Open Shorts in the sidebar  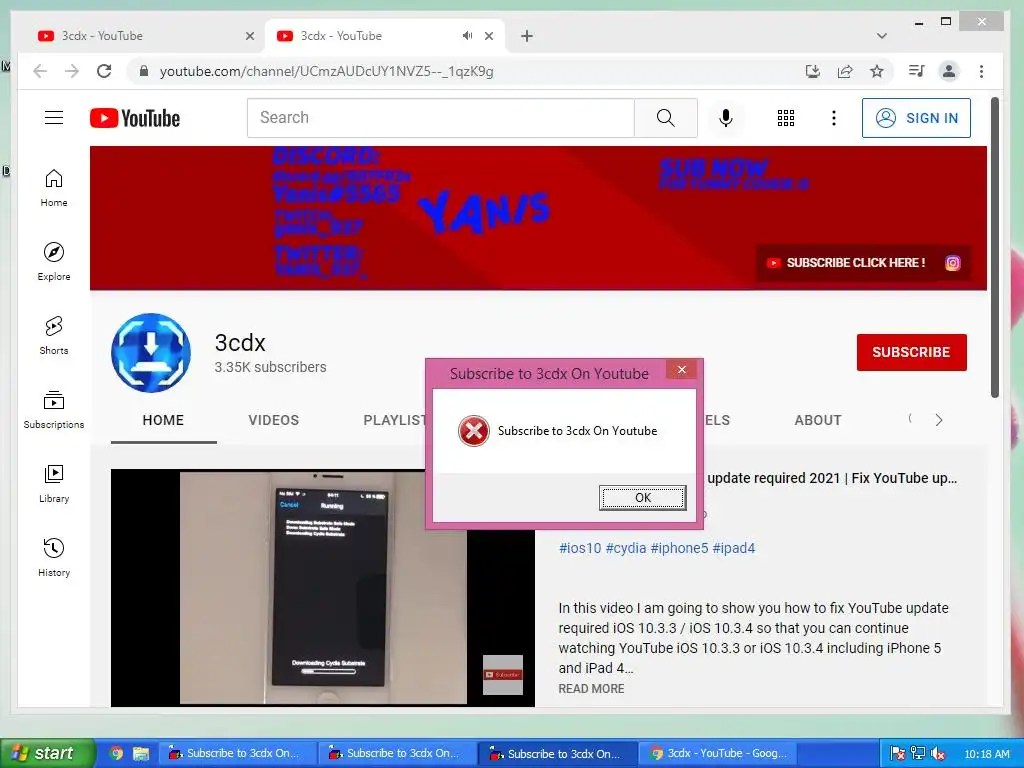click(x=54, y=336)
